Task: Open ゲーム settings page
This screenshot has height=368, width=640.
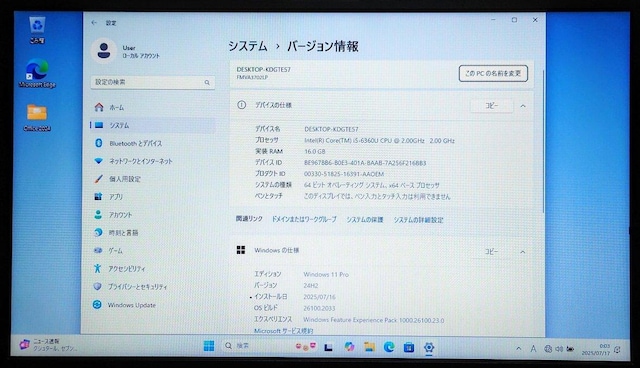Action: (153, 251)
